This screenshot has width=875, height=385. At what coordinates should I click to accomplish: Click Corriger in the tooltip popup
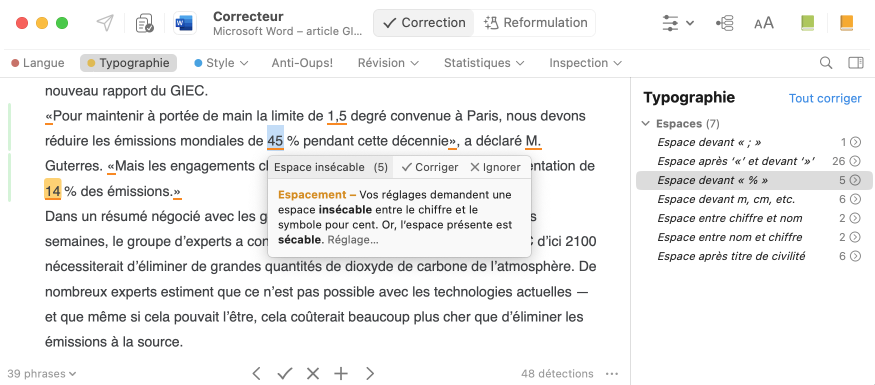coord(430,167)
